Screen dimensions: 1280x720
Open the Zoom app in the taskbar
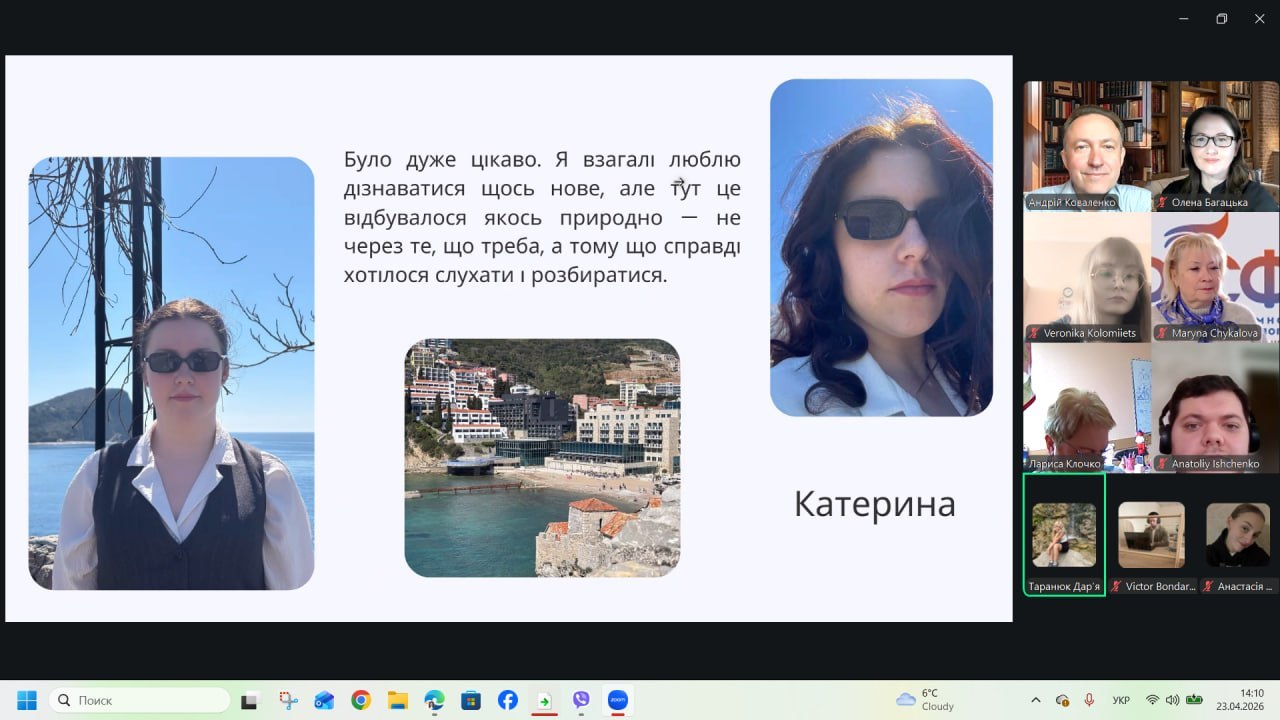[x=617, y=700]
